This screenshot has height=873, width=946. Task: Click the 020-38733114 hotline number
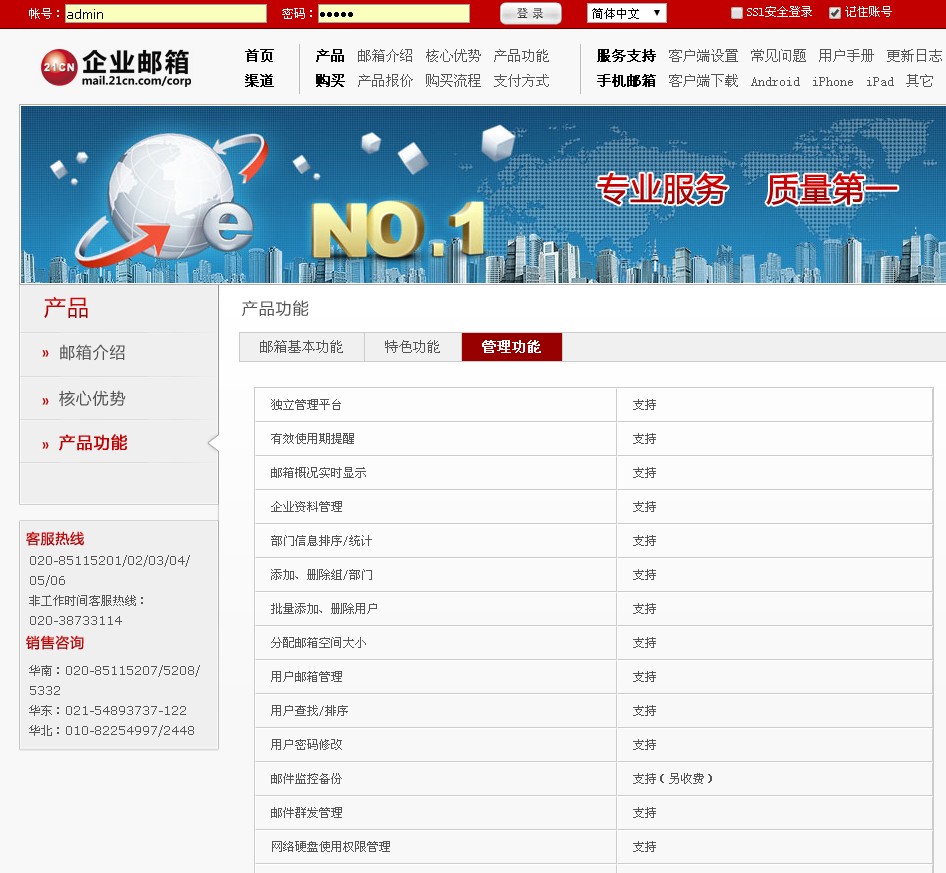(75, 620)
